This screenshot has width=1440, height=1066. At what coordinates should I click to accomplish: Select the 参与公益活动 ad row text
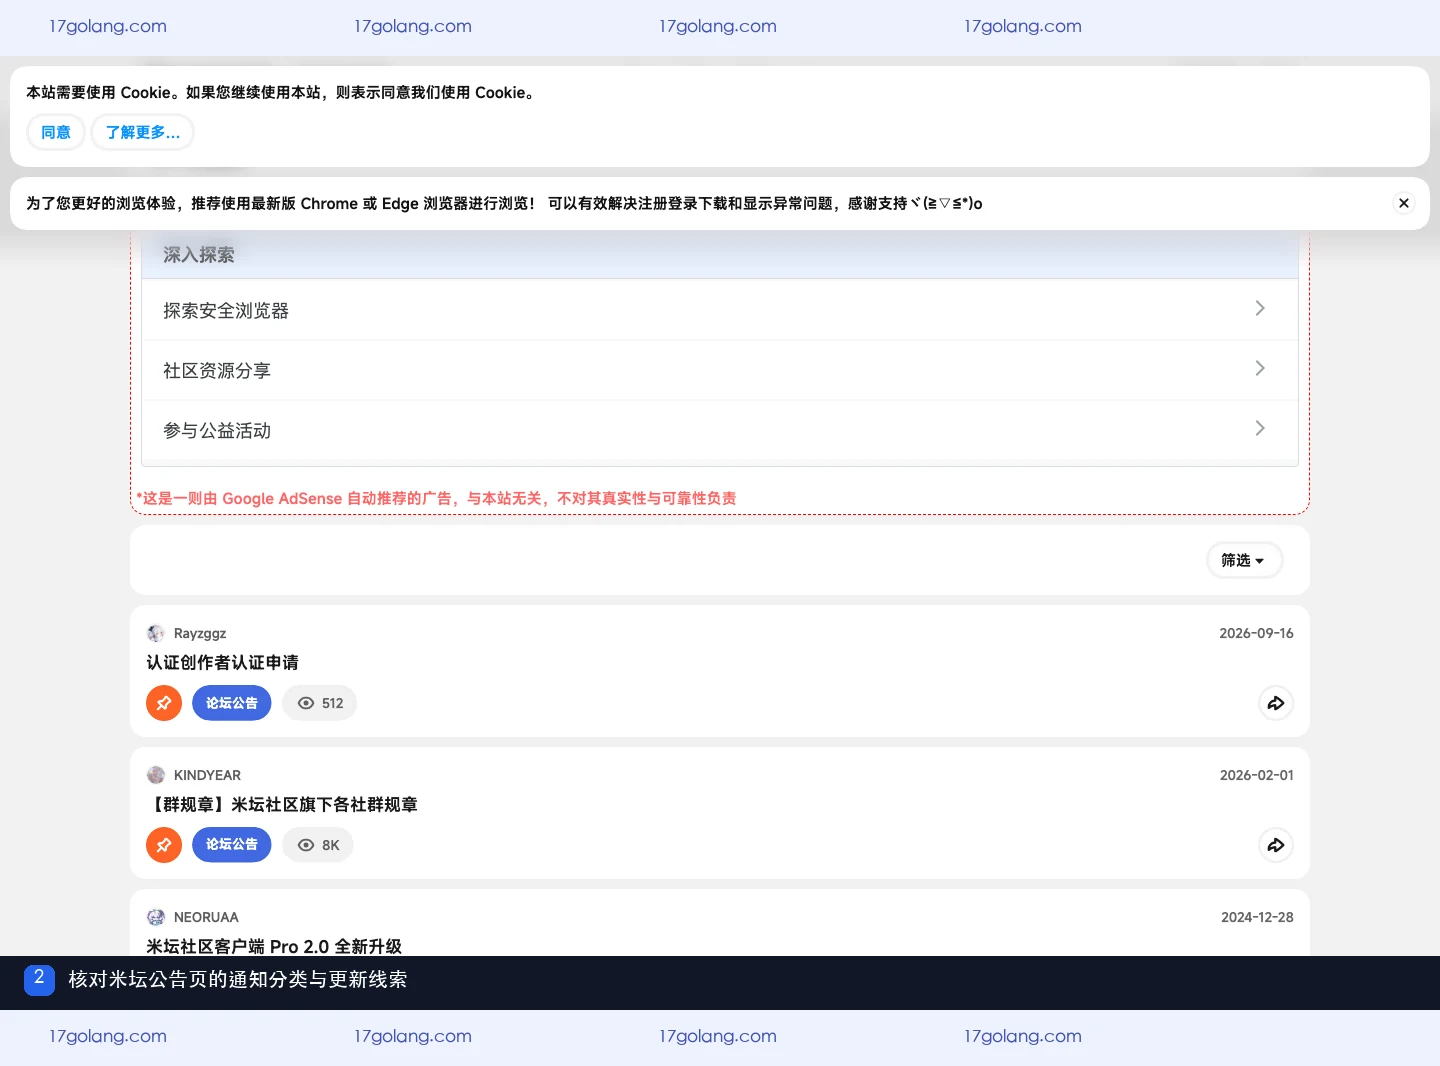(x=217, y=431)
